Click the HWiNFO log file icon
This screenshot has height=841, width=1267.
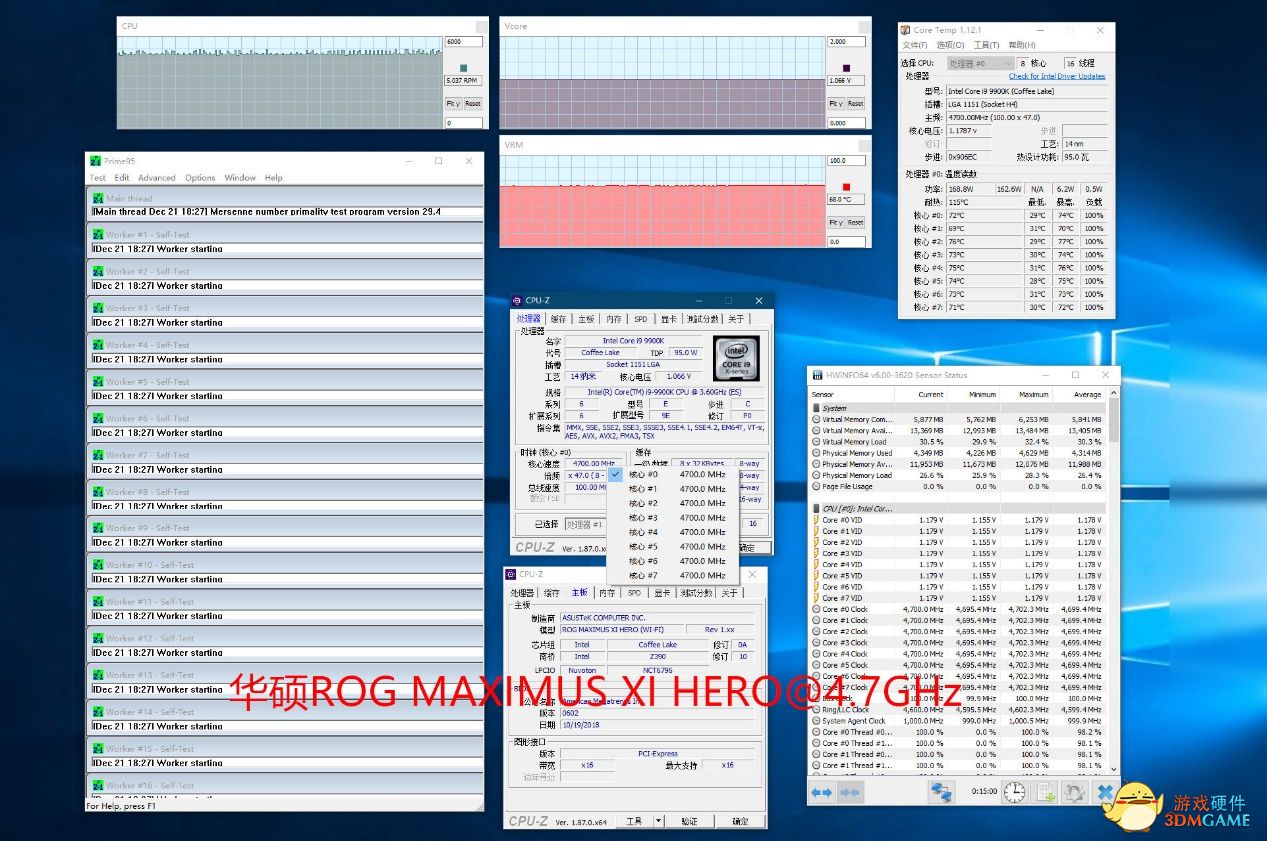(1045, 792)
